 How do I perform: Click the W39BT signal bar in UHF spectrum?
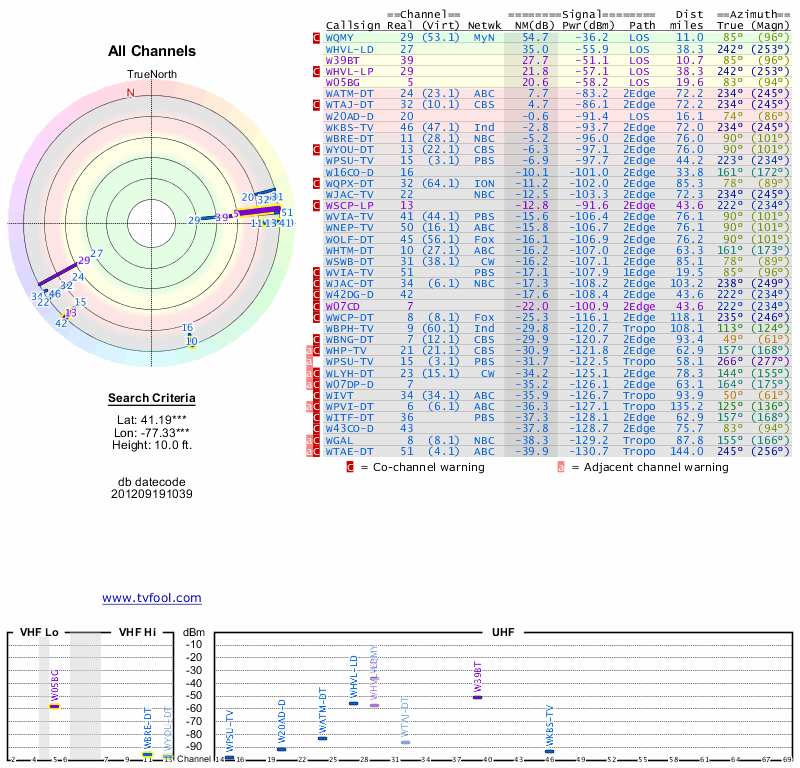(x=477, y=696)
